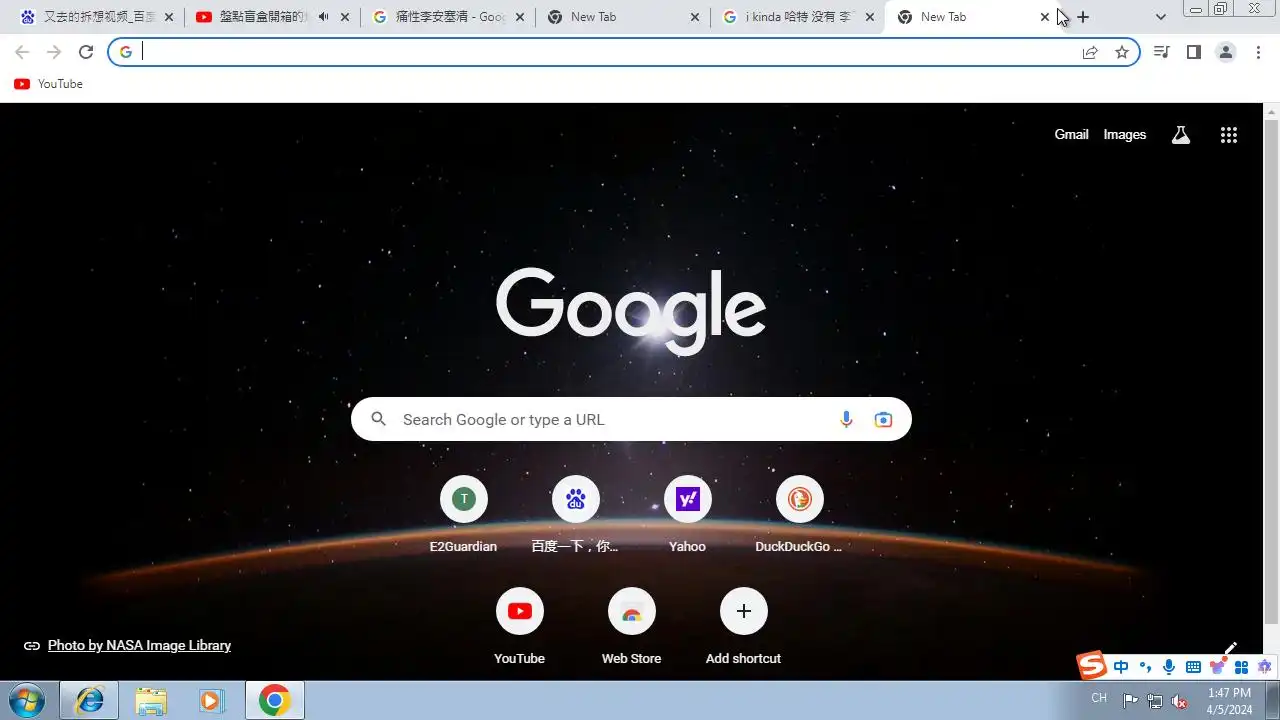The height and width of the screenshot is (720, 1280).
Task: Reload the current page
Action: (86, 52)
